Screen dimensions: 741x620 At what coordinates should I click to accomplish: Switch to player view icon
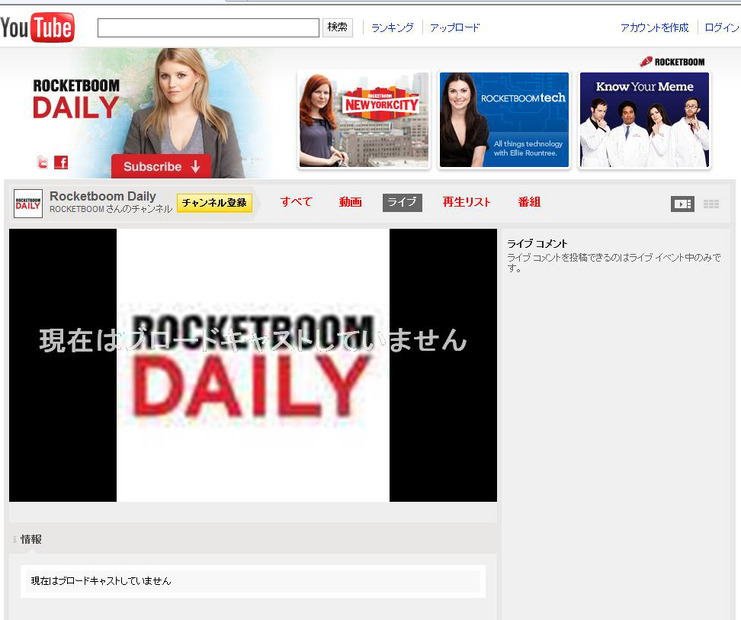point(682,204)
